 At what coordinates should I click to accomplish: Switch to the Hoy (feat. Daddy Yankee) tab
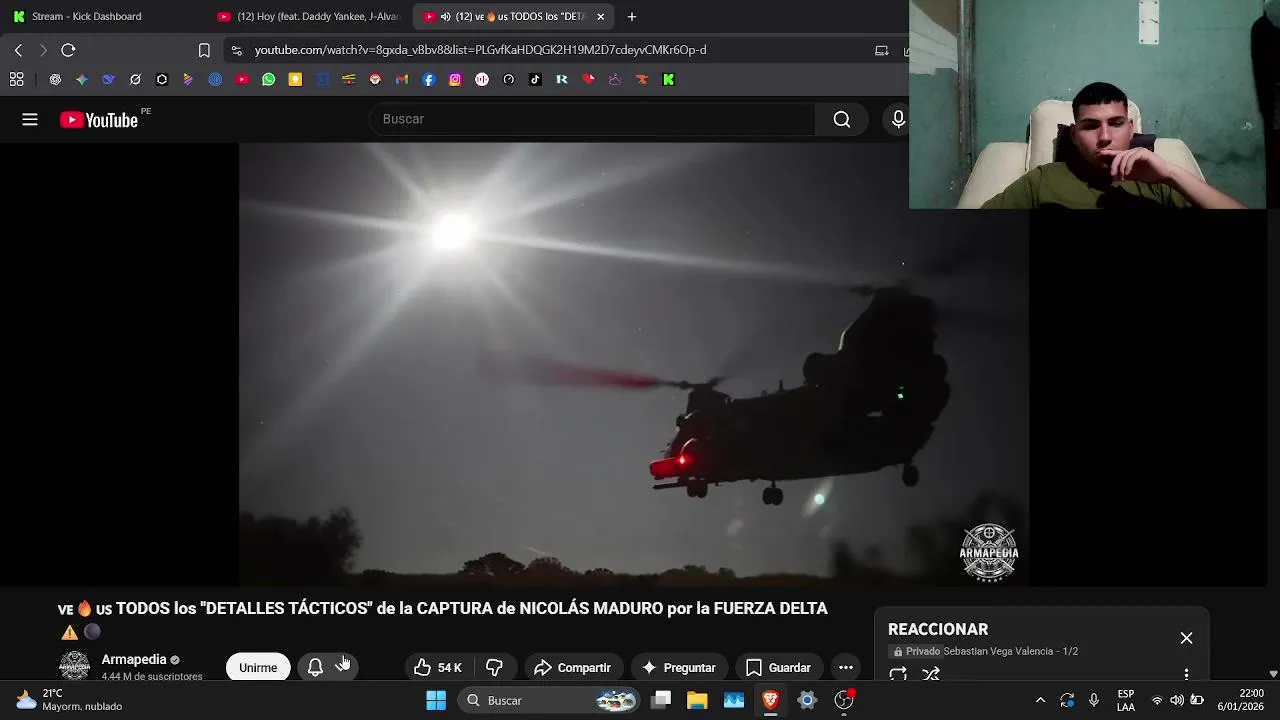(x=308, y=16)
